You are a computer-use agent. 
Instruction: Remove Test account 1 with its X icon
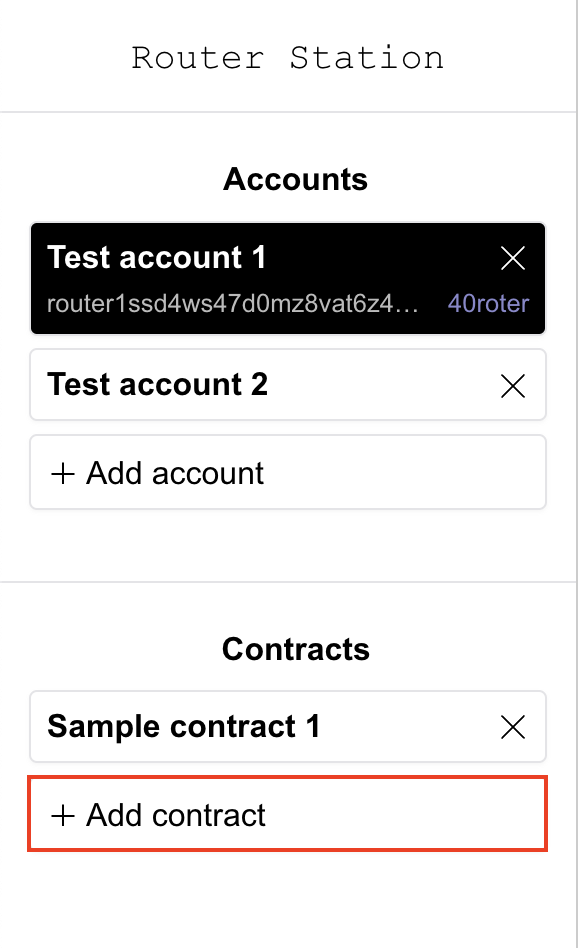point(513,258)
